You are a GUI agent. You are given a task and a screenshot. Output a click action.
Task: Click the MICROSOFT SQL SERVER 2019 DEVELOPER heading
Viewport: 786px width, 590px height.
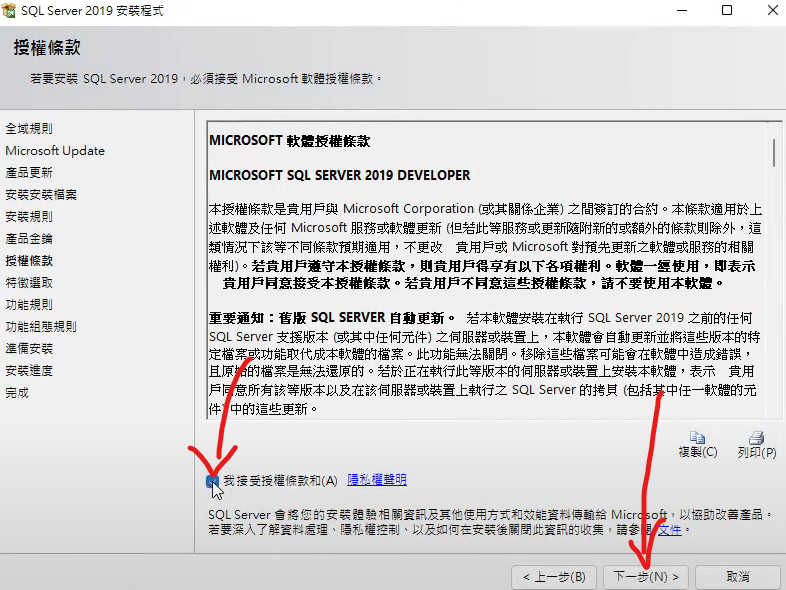tap(340, 175)
